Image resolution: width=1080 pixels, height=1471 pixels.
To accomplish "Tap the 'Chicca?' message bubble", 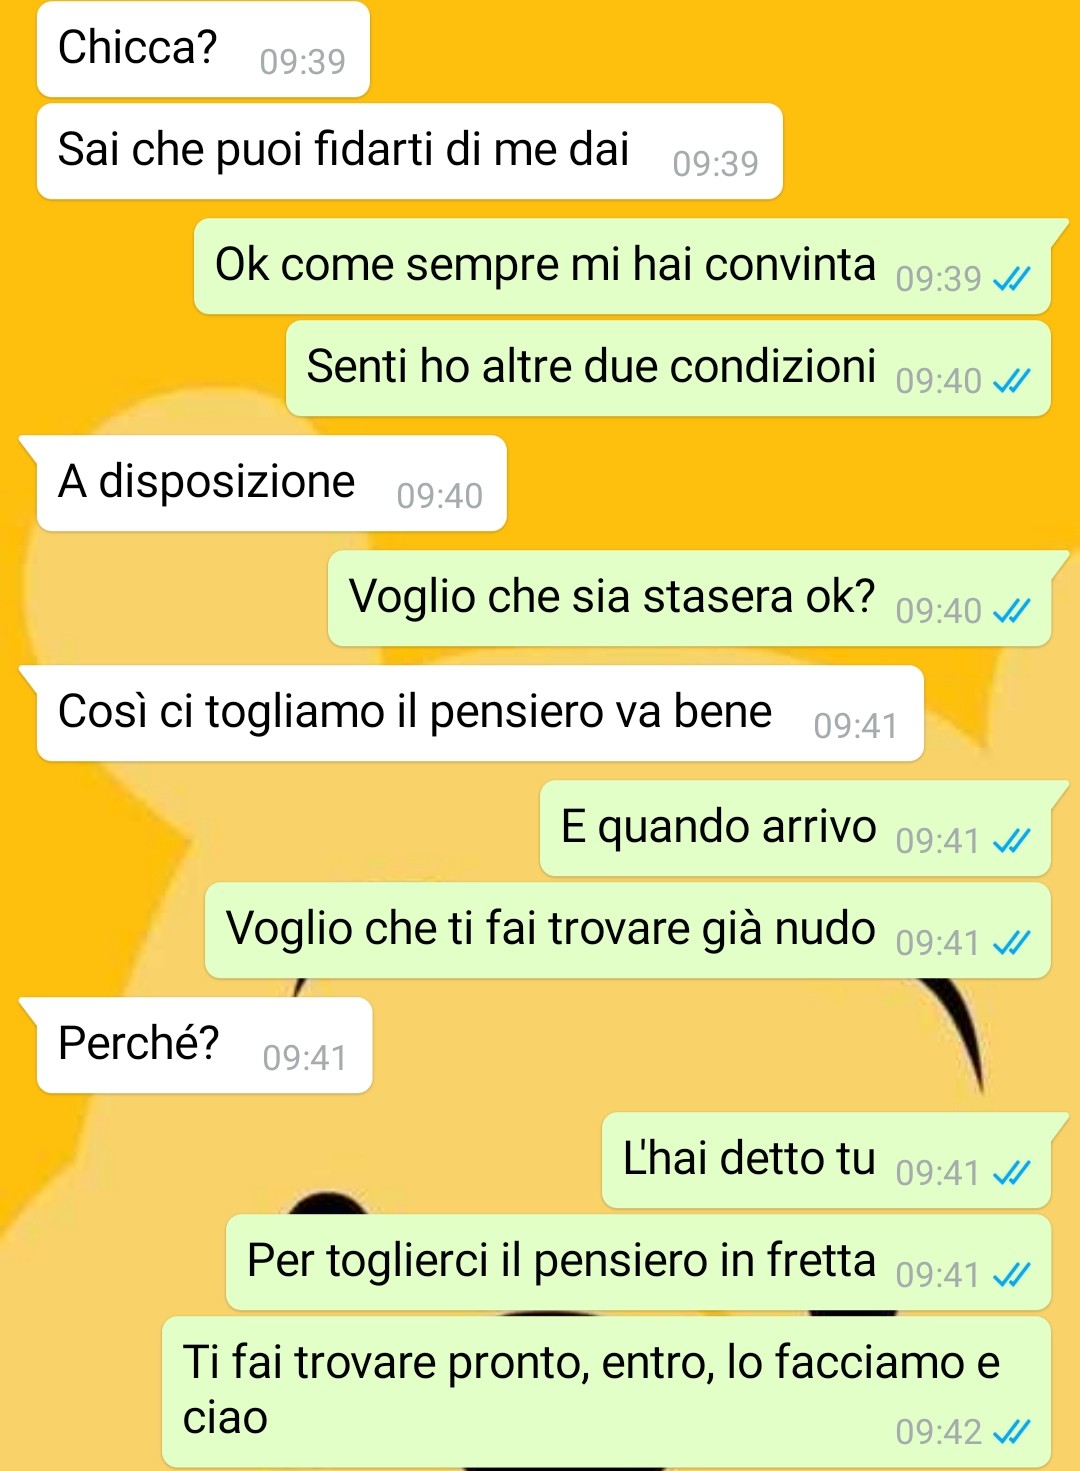I will [x=203, y=49].
